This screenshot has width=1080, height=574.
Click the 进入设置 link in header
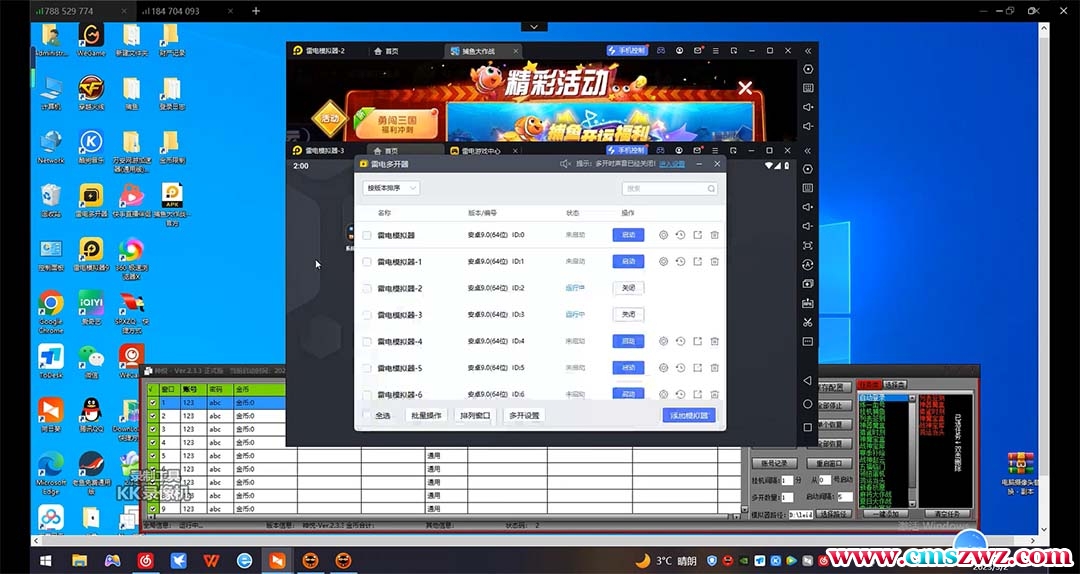pos(671,164)
